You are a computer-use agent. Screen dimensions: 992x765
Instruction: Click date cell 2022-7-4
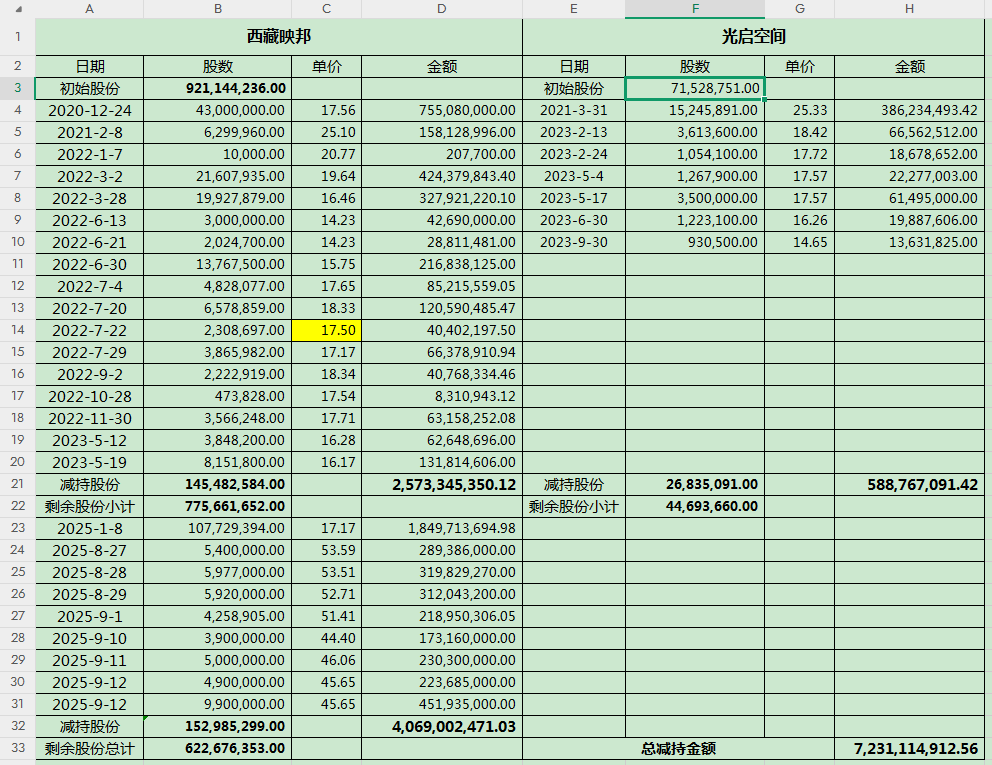click(x=89, y=287)
